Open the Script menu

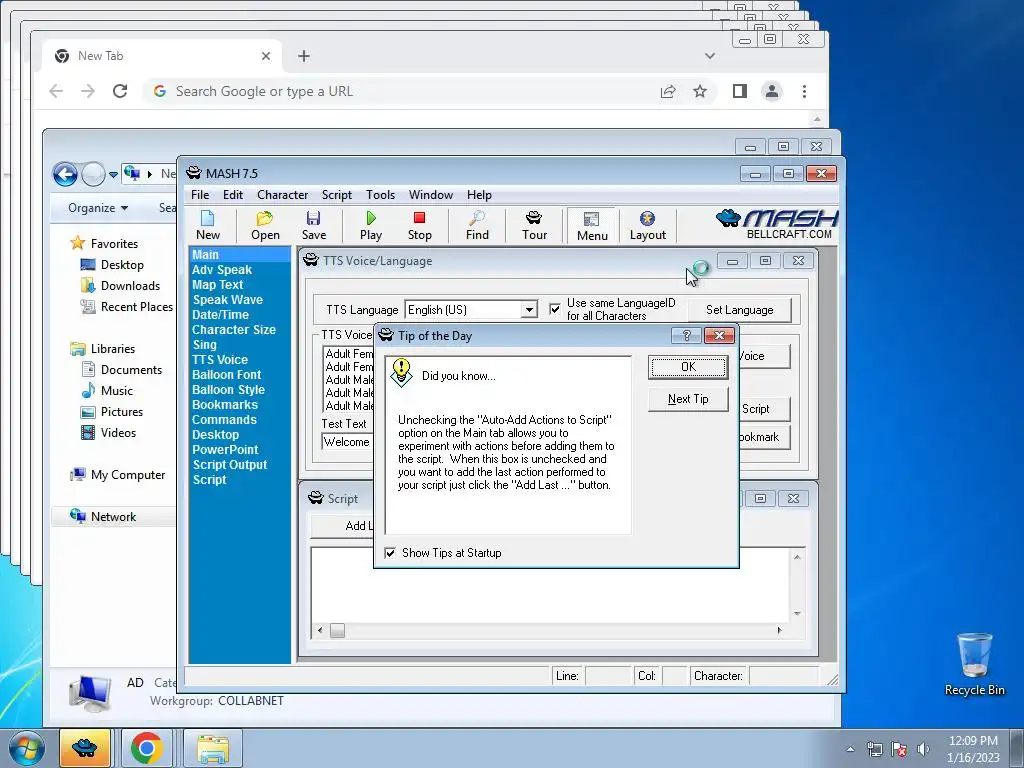(336, 195)
